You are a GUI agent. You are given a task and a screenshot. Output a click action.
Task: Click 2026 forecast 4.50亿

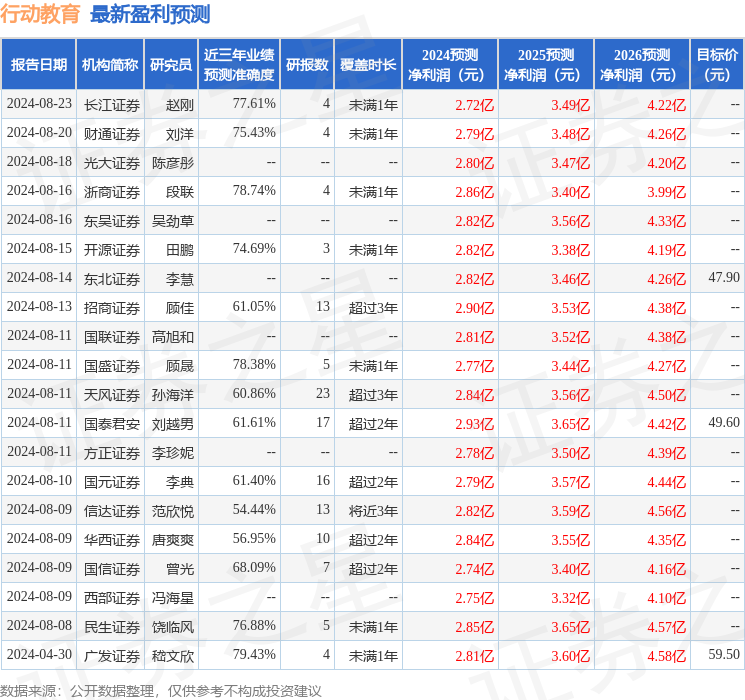click(667, 395)
